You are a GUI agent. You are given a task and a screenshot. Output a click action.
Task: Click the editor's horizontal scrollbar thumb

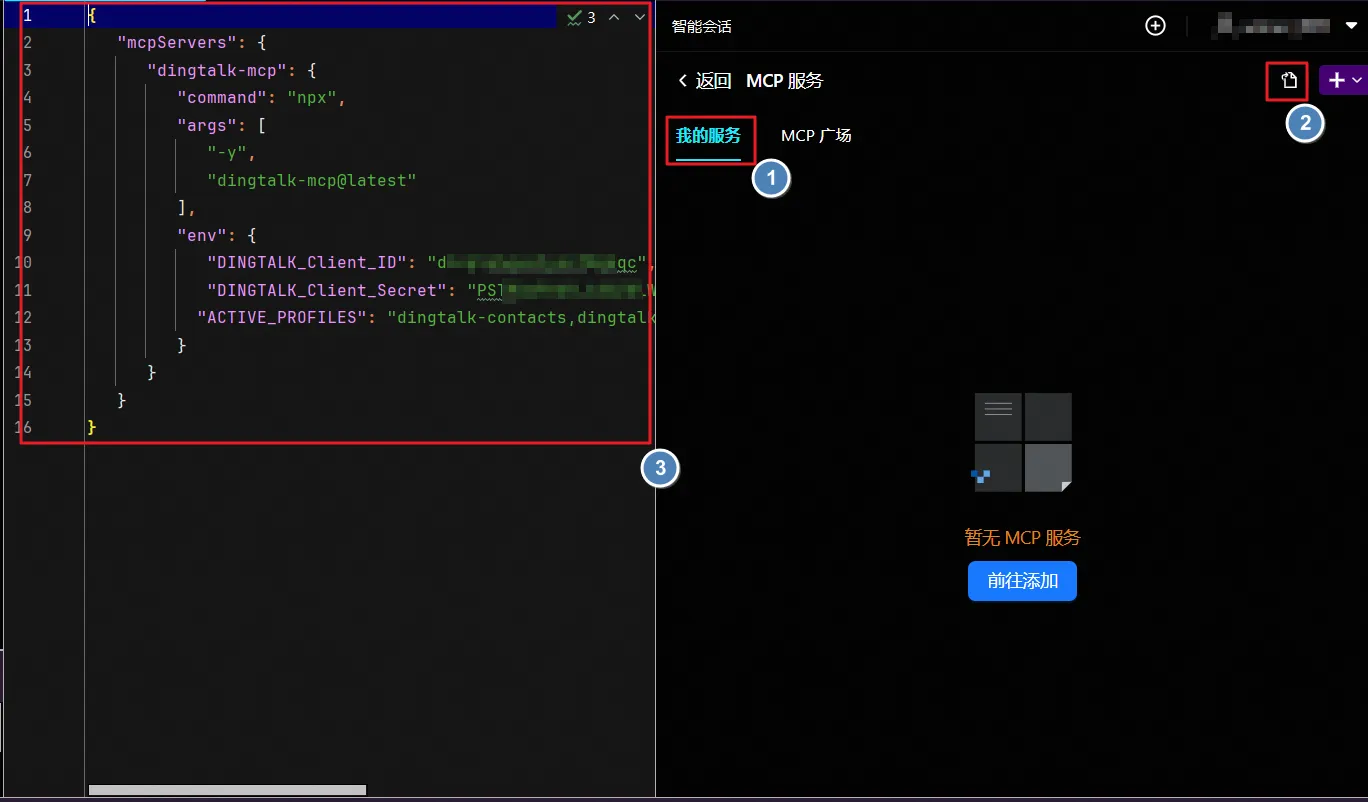click(227, 790)
